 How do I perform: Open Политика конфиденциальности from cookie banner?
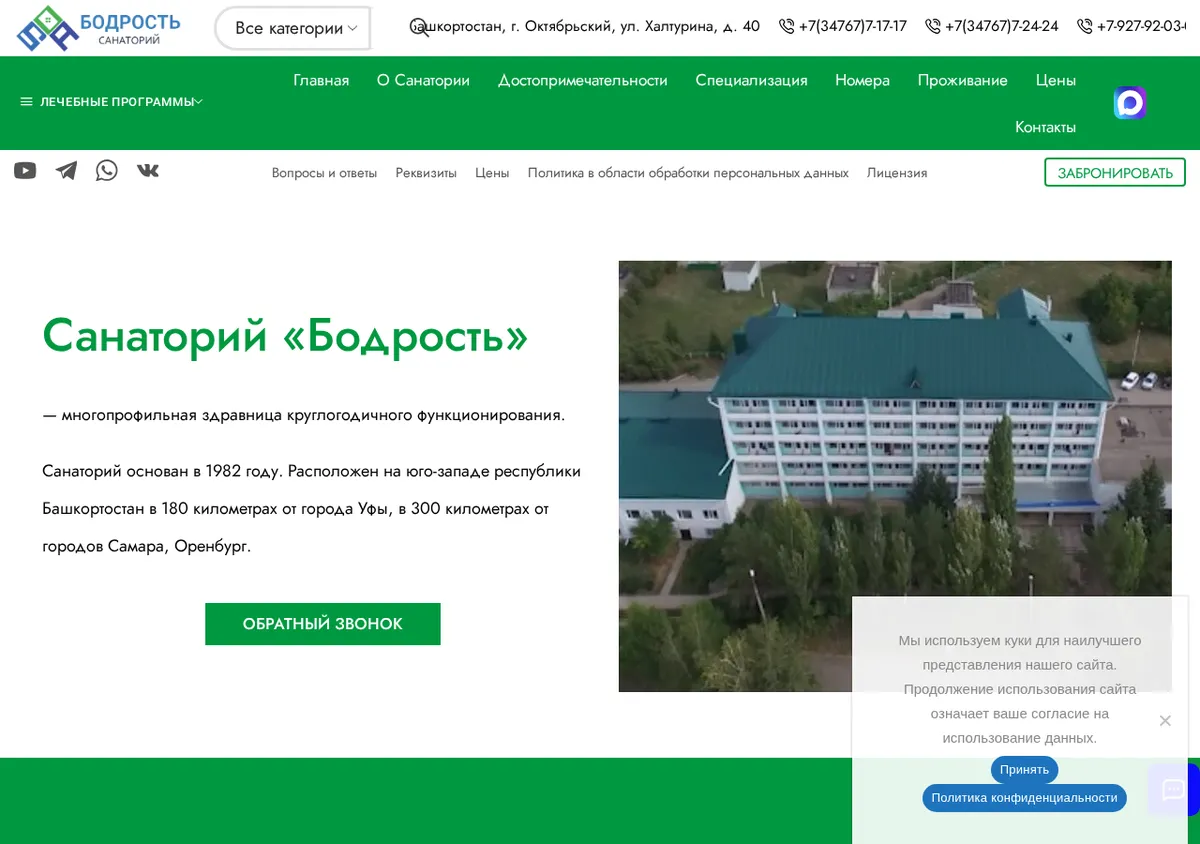pos(1024,798)
